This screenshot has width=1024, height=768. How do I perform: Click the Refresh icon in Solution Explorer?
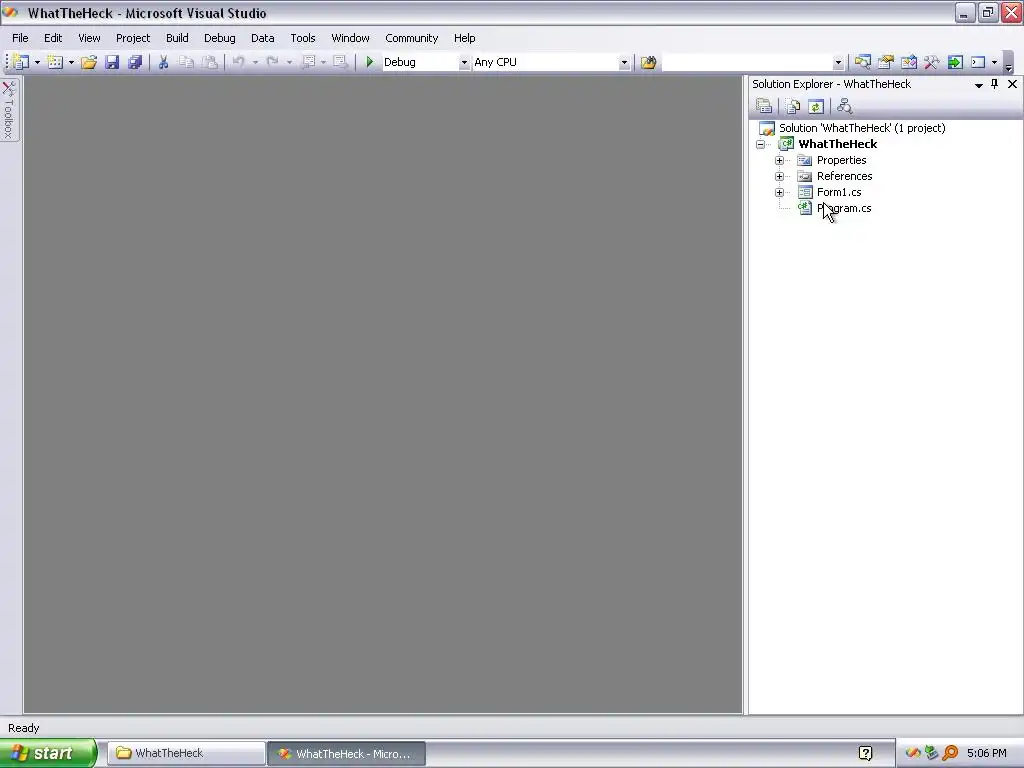click(x=816, y=106)
